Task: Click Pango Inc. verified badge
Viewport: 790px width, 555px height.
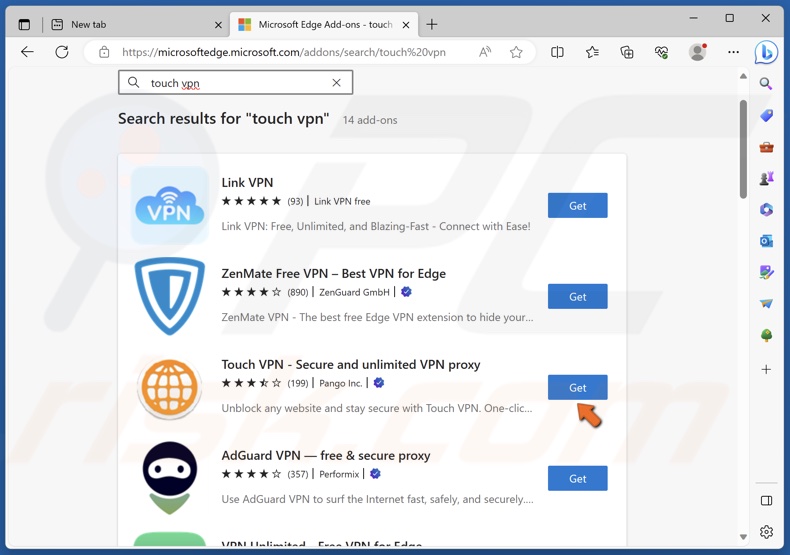Action: tap(379, 383)
